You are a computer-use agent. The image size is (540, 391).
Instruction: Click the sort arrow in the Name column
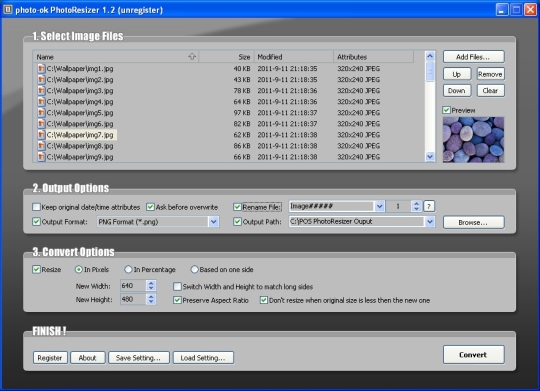coord(192,56)
